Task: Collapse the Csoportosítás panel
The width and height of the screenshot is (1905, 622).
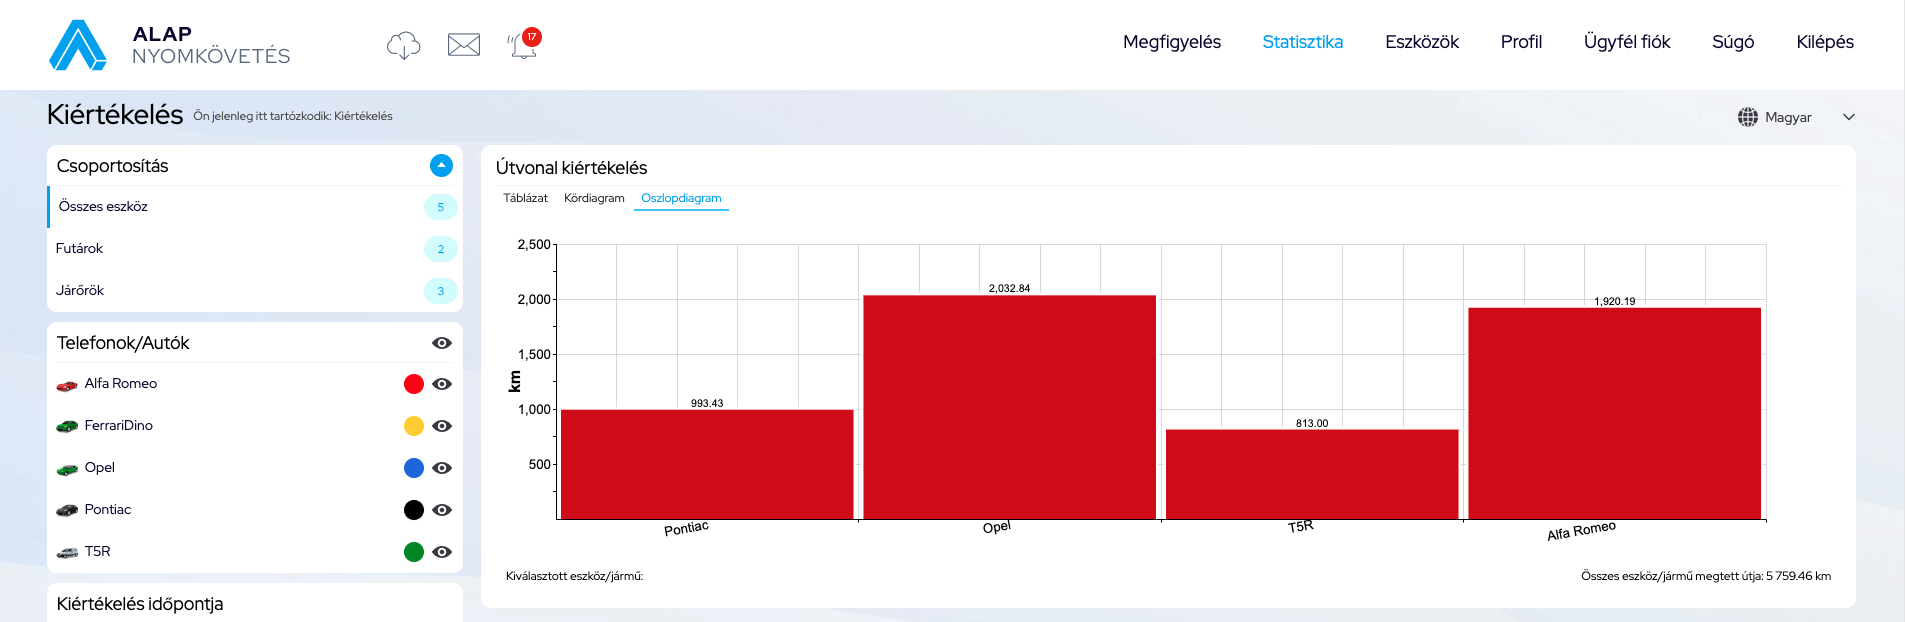Action: (441, 166)
